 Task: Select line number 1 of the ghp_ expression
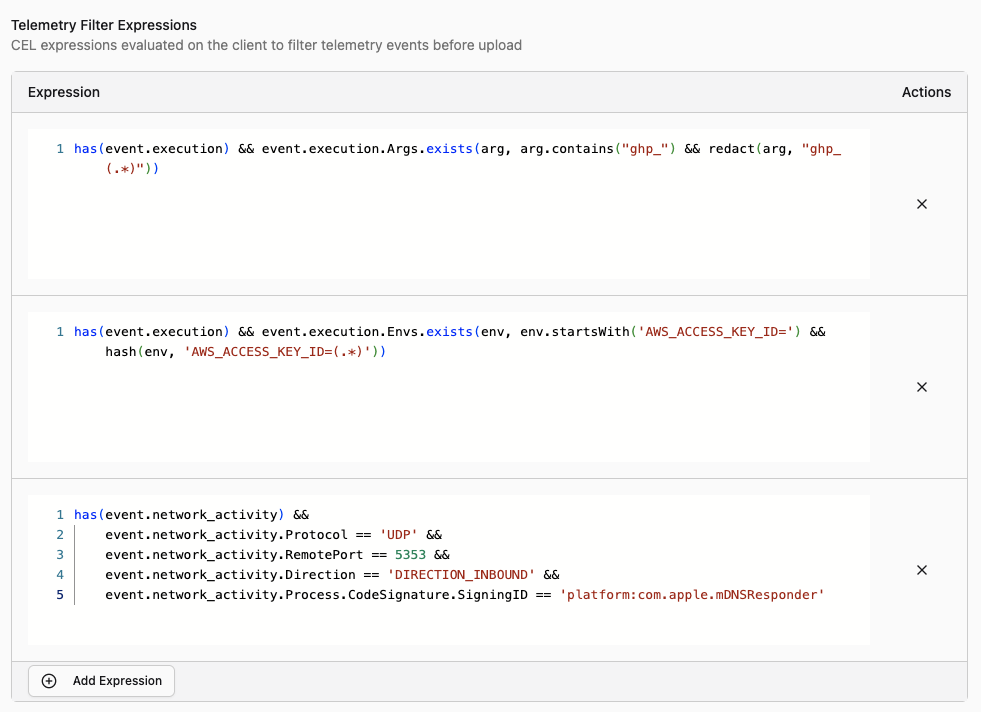coord(60,149)
